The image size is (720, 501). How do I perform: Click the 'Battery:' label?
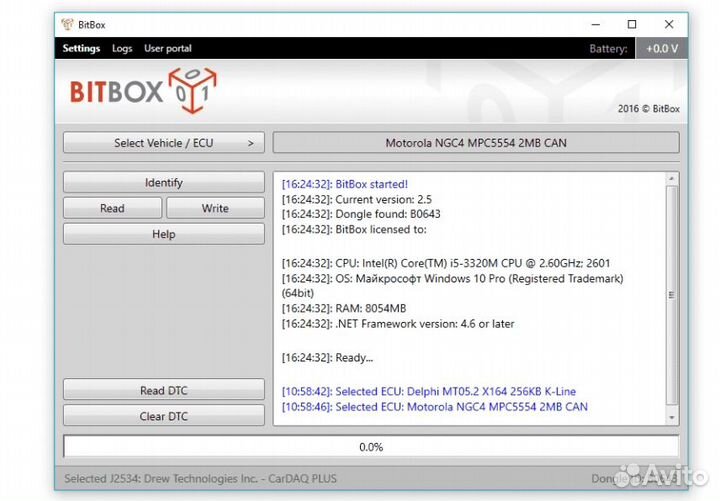click(608, 49)
